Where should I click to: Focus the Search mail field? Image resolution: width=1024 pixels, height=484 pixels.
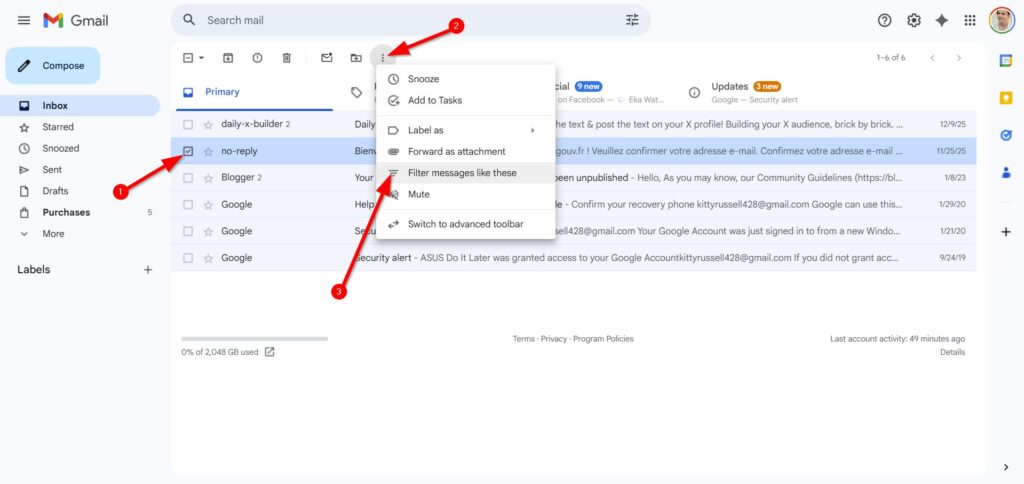[x=411, y=20]
